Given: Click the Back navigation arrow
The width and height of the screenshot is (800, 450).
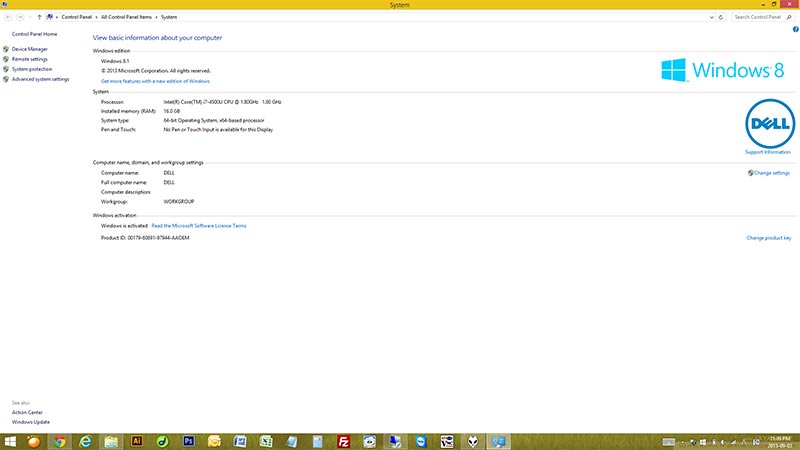Looking at the screenshot, I should (x=8, y=17).
